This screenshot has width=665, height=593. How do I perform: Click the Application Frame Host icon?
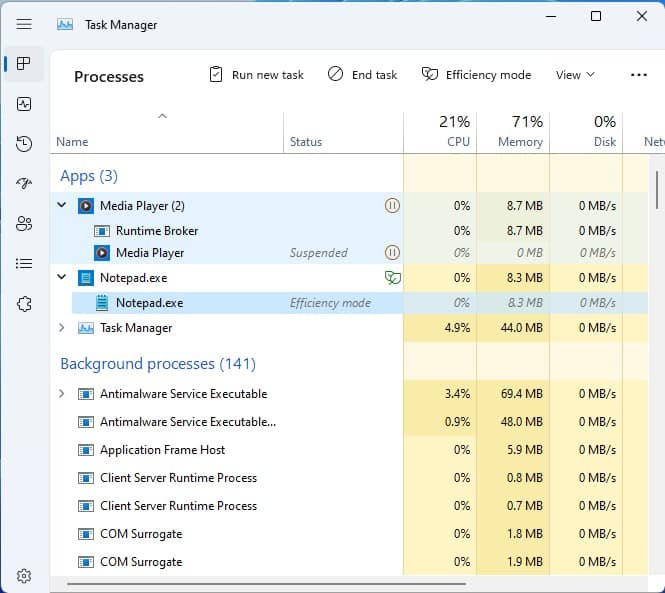(x=86, y=450)
